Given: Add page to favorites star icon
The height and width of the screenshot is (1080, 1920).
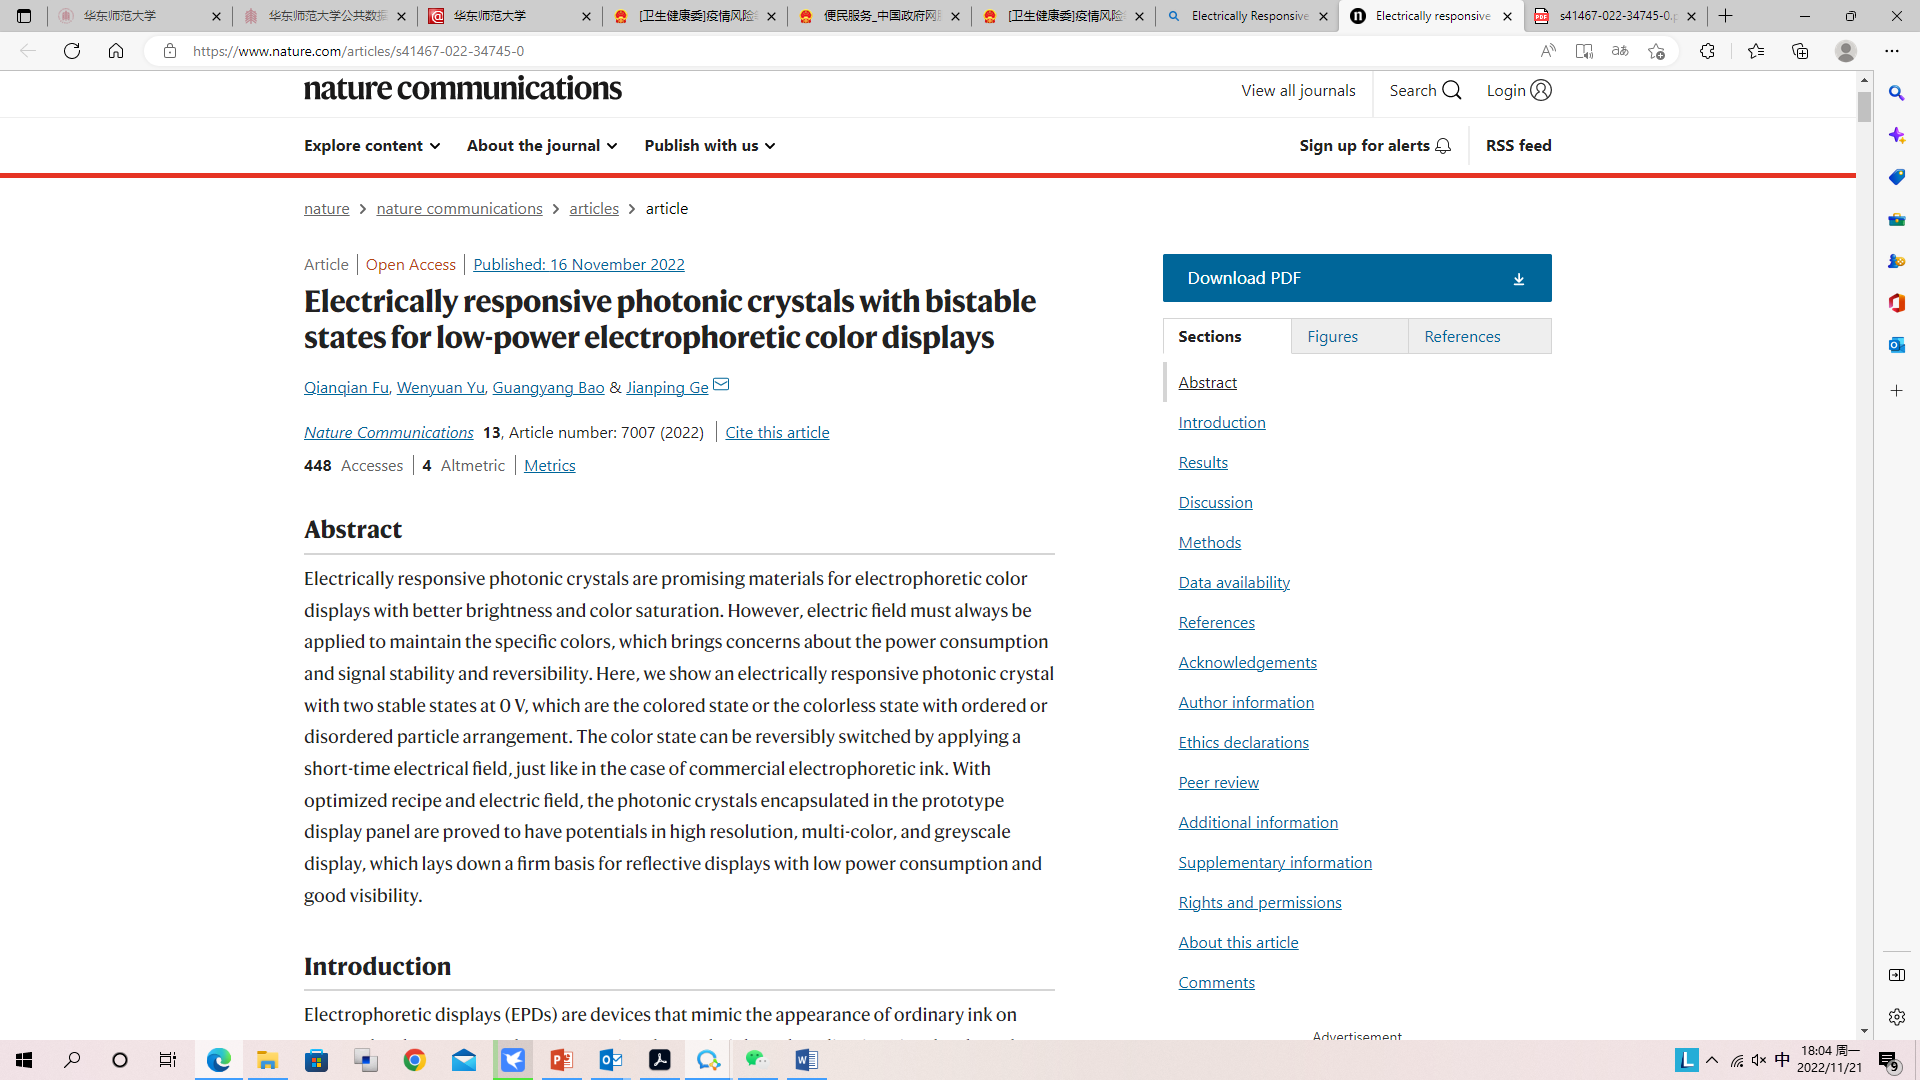Looking at the screenshot, I should coord(1656,51).
